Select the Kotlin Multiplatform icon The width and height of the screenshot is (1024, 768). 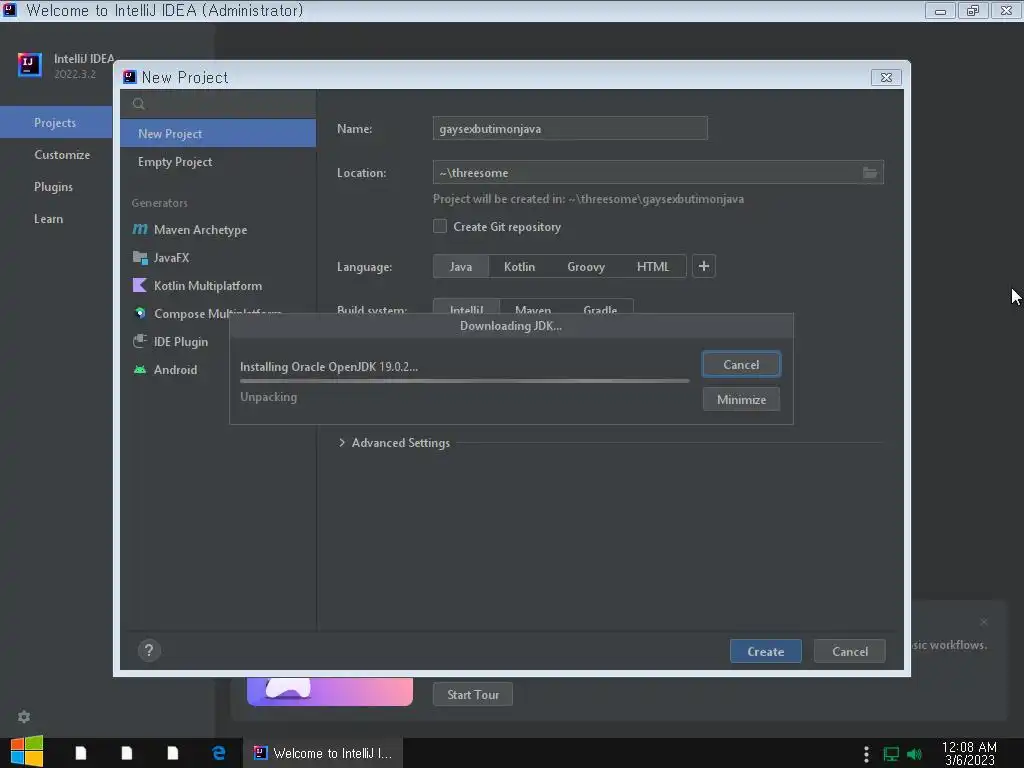pos(140,285)
